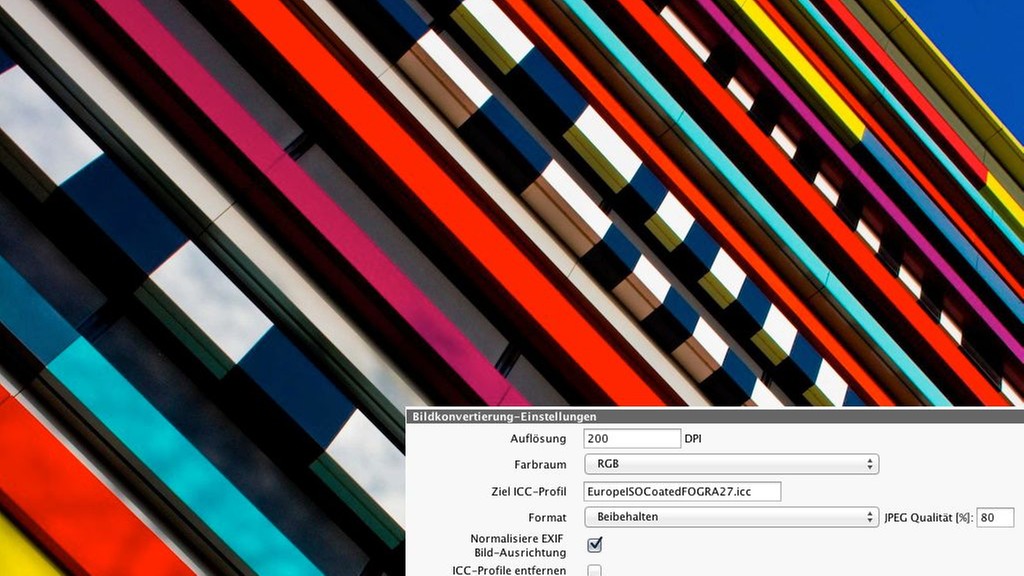This screenshot has height=576, width=1024.
Task: Click the Format dropdown's up-down arrows
Action: 870,517
